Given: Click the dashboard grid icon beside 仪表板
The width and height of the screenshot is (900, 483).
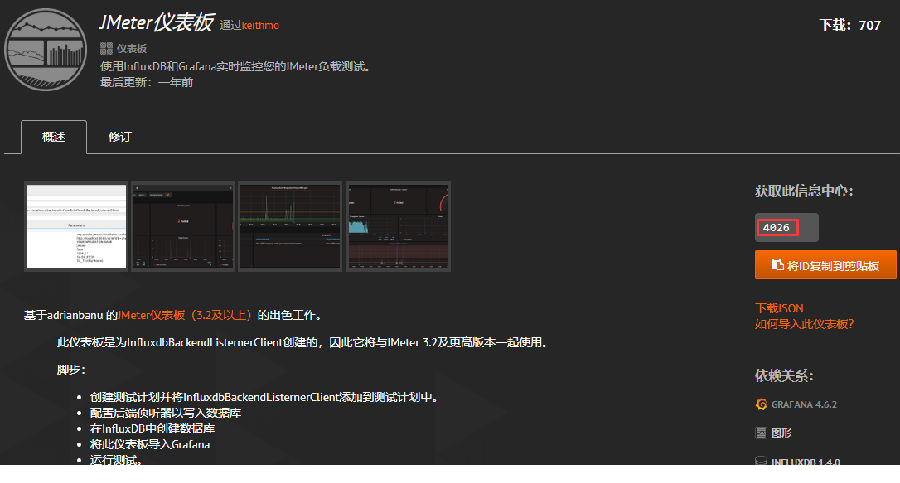Looking at the screenshot, I should point(106,48).
